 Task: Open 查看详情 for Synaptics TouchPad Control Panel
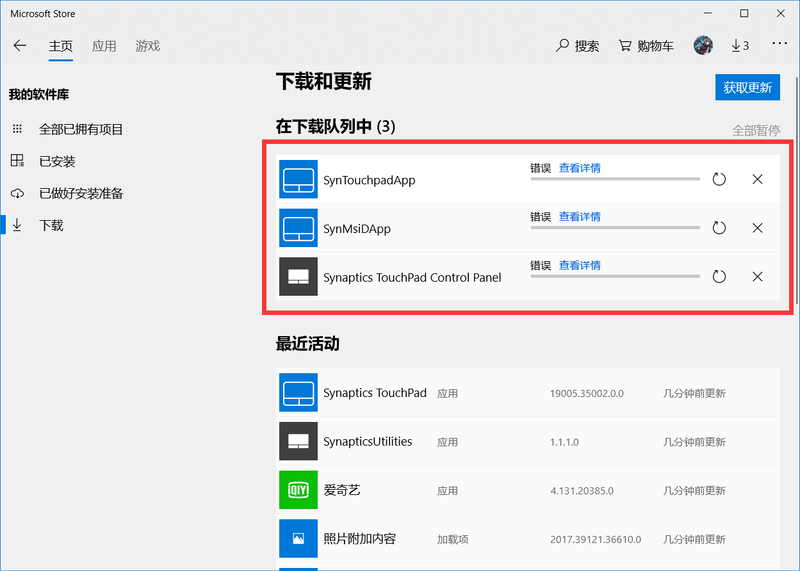pyautogui.click(x=580, y=265)
